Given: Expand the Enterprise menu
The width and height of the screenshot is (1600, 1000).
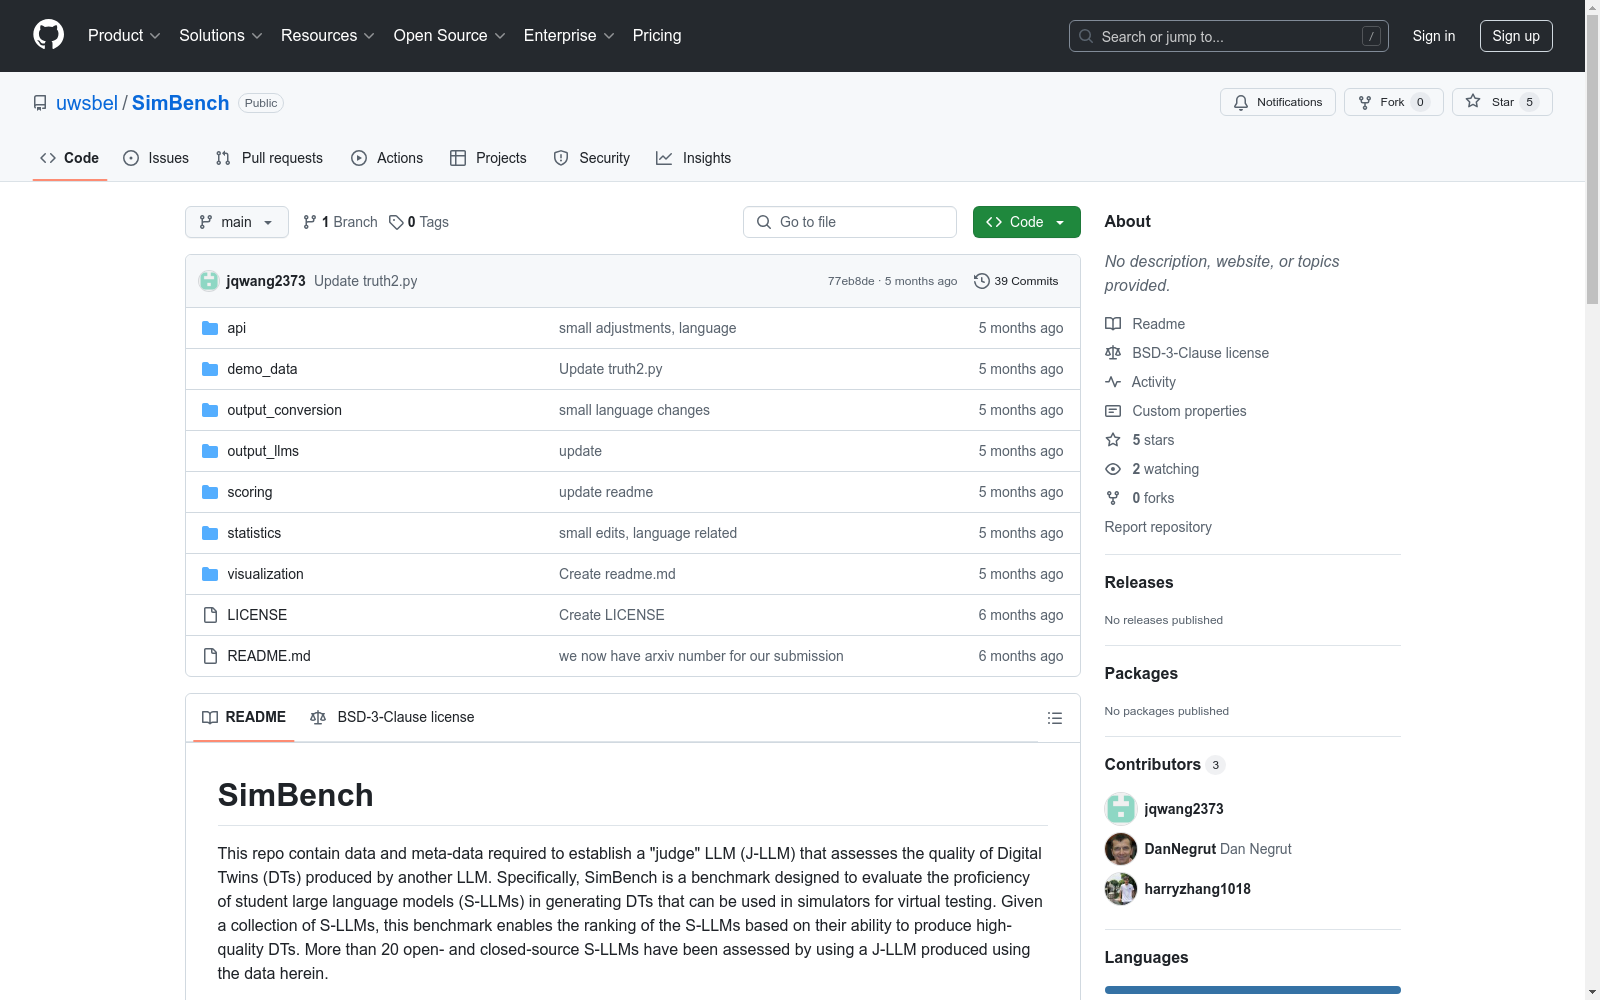Looking at the screenshot, I should pyautogui.click(x=569, y=35).
